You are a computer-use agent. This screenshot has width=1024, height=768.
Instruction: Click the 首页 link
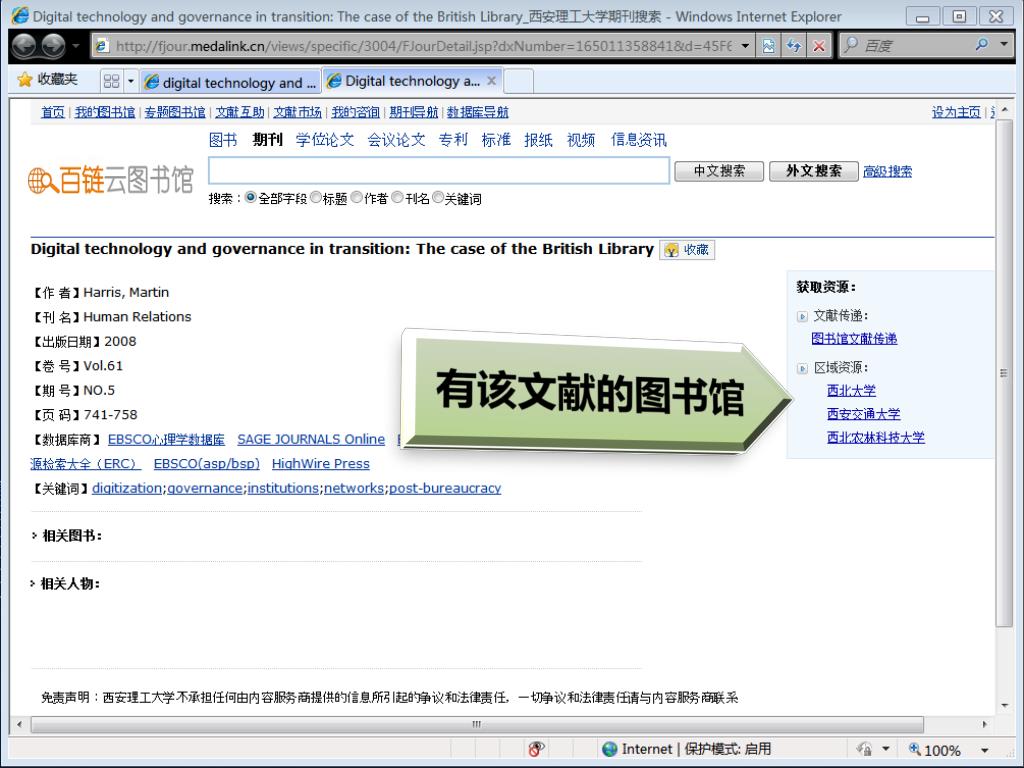click(53, 112)
